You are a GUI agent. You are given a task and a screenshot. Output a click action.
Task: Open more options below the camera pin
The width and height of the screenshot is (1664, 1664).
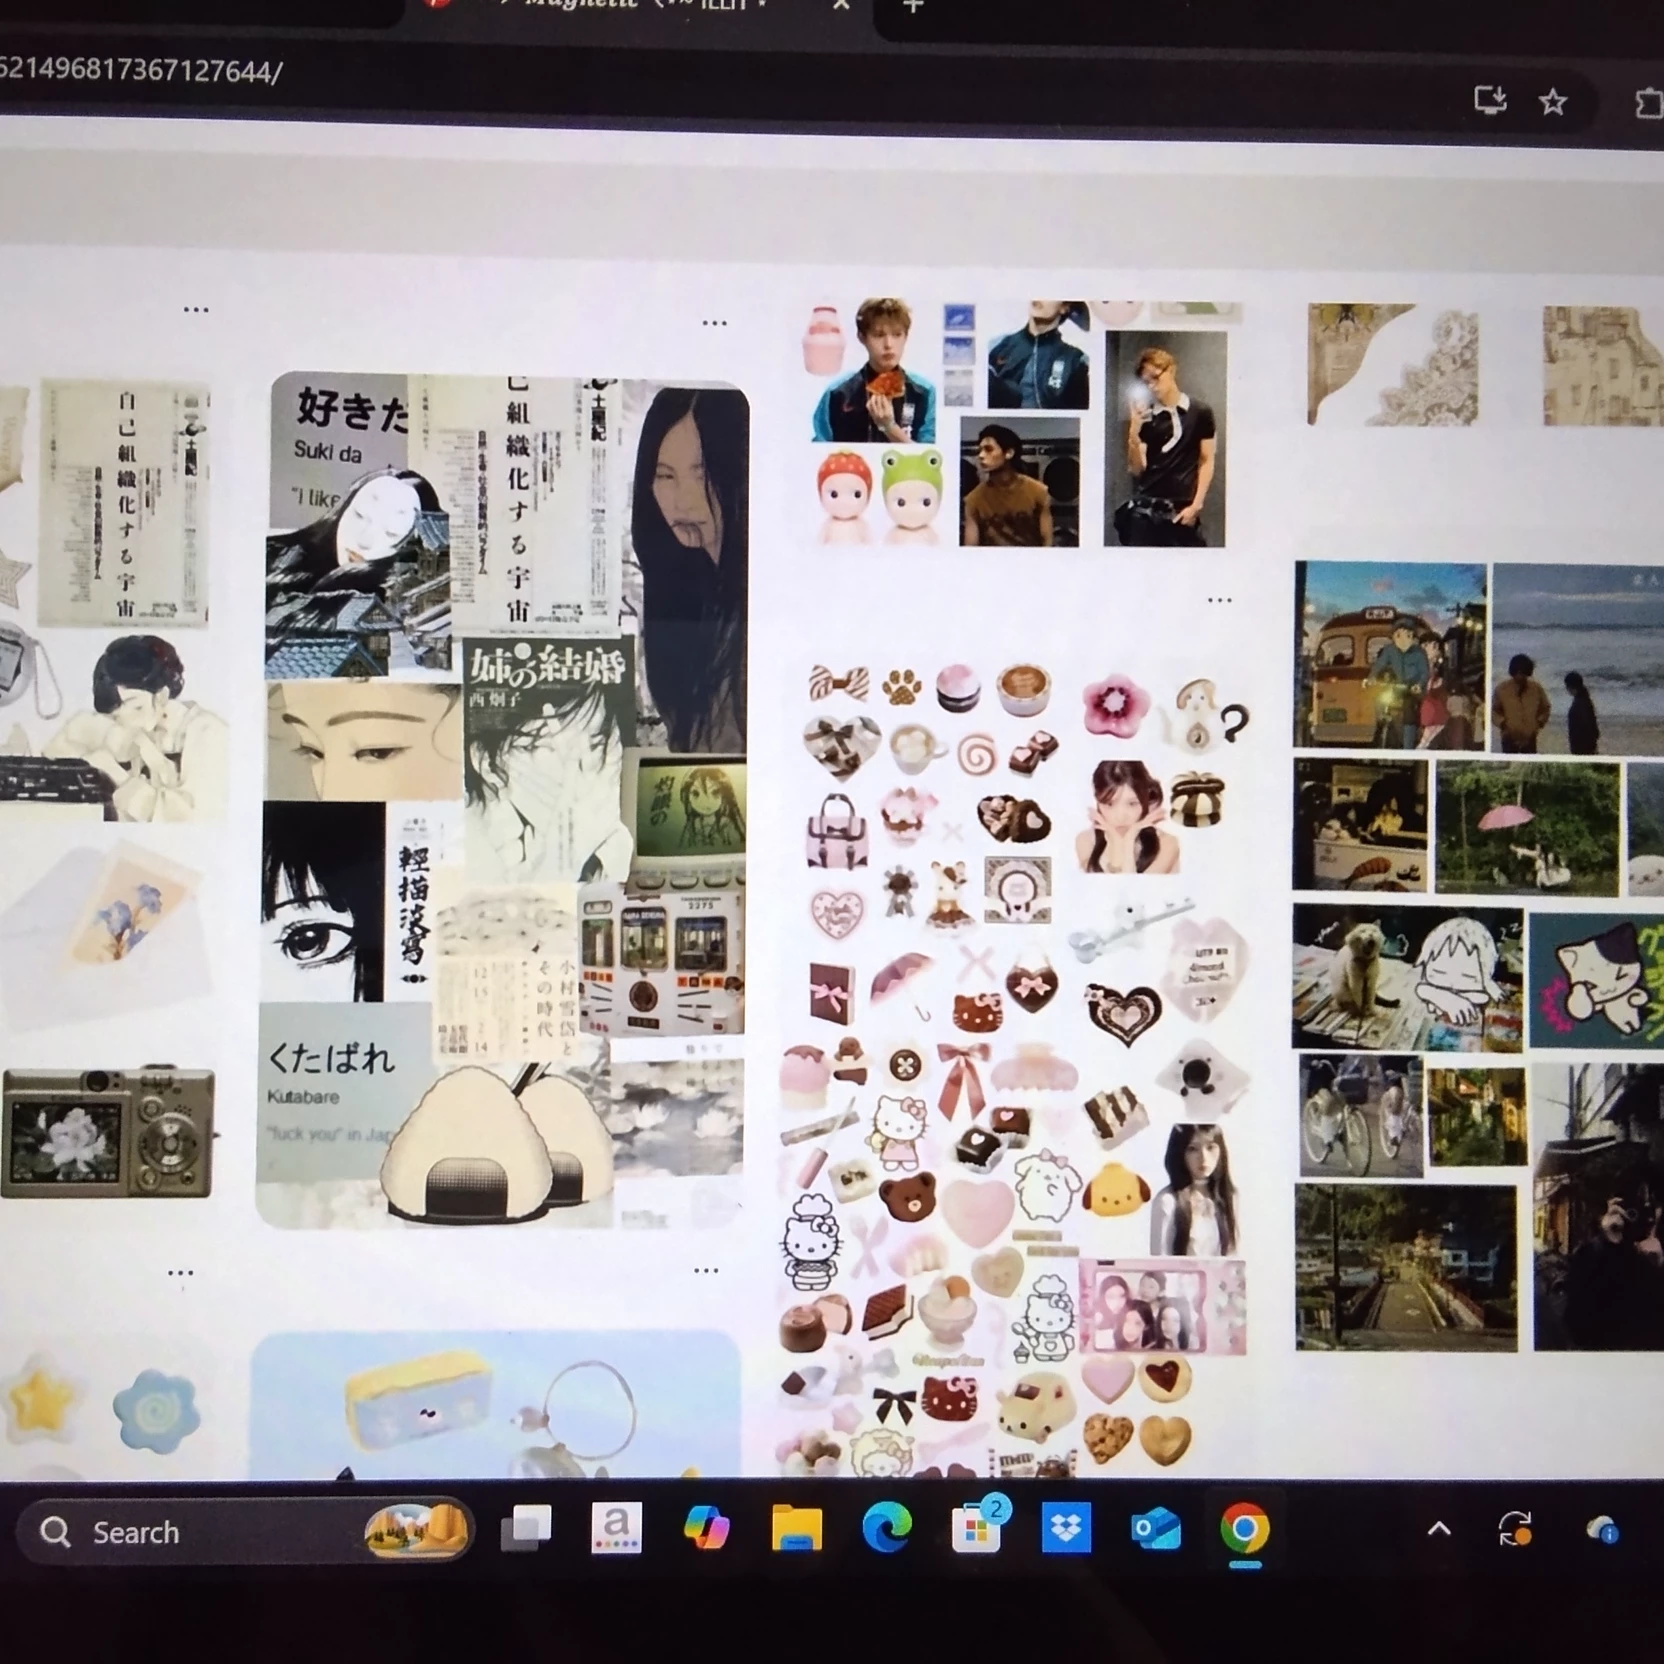click(181, 1273)
